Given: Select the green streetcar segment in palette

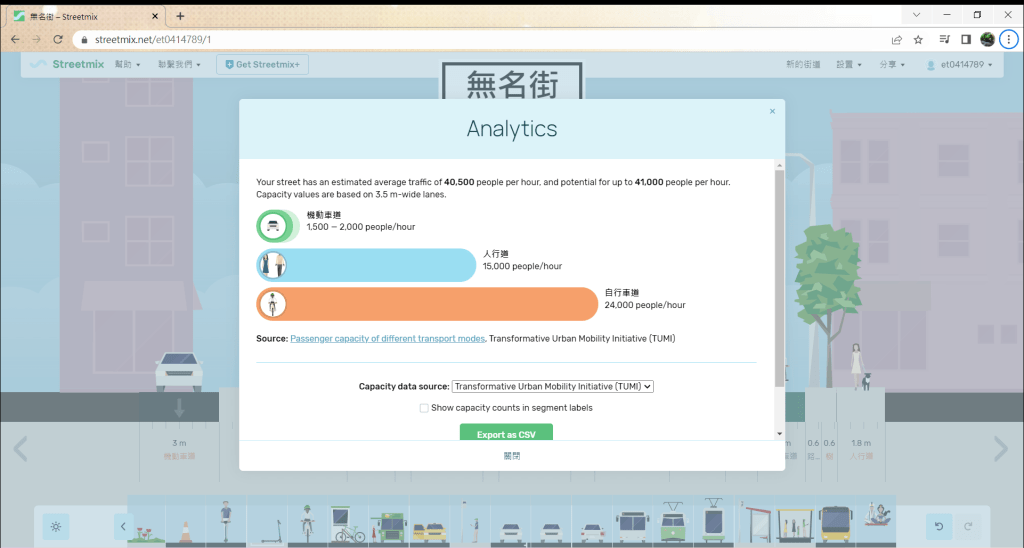Looking at the screenshot, I should [673, 523].
